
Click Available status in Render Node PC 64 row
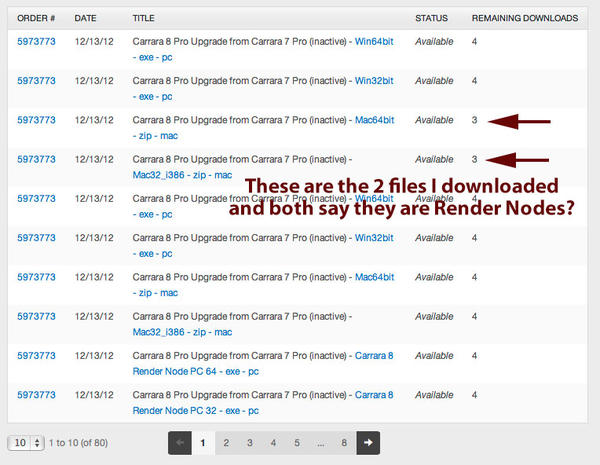coord(434,356)
